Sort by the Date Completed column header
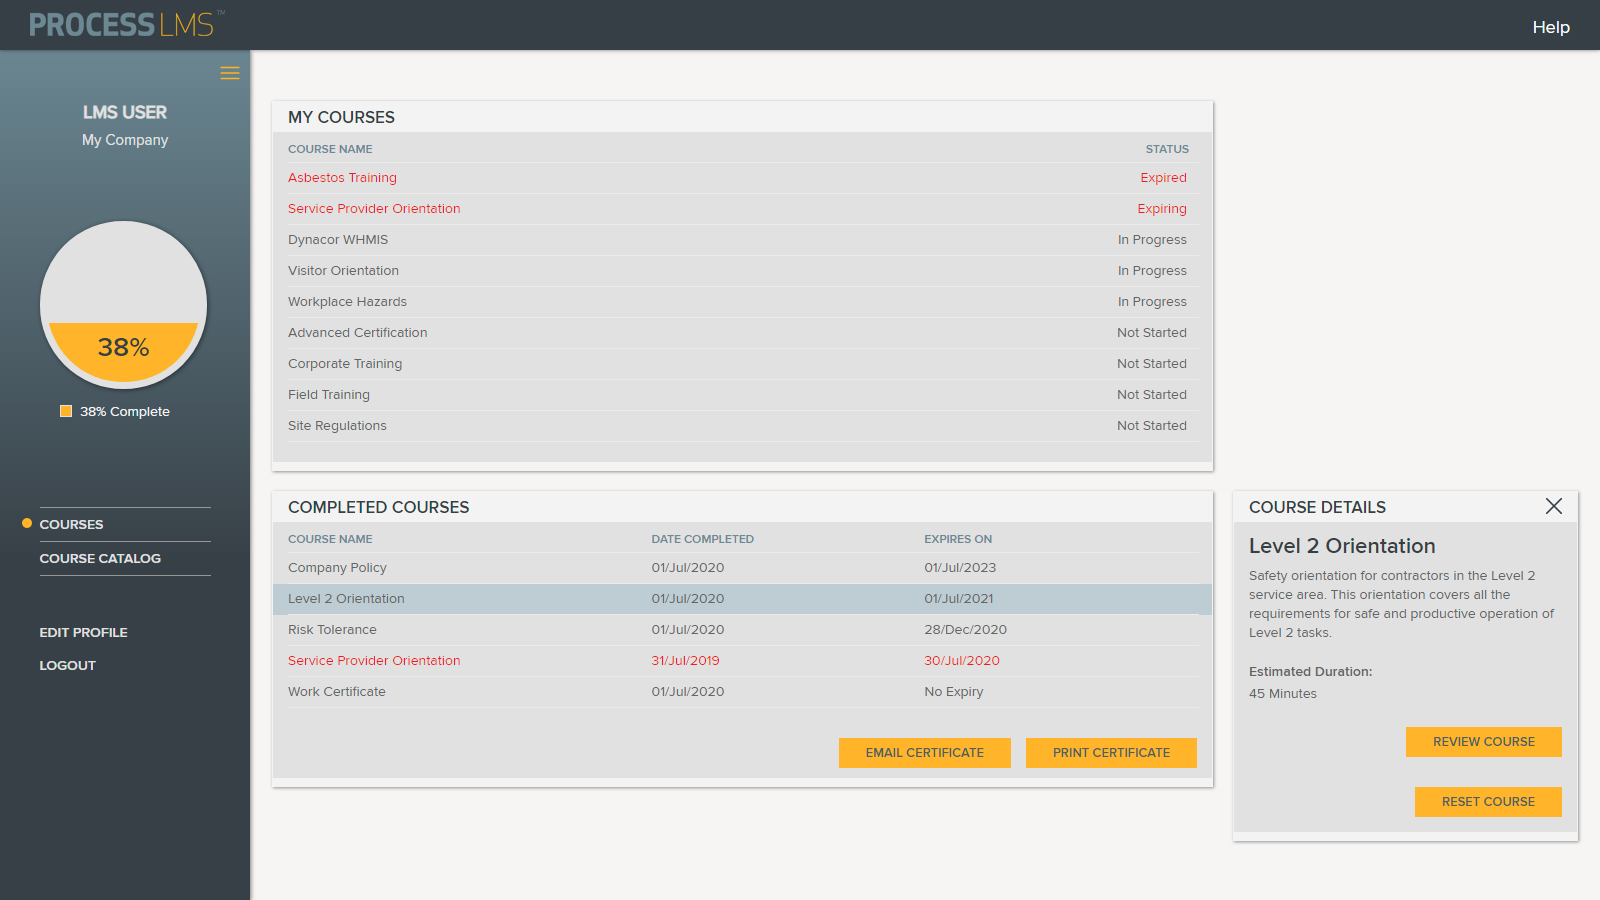Image resolution: width=1600 pixels, height=900 pixels. click(702, 539)
